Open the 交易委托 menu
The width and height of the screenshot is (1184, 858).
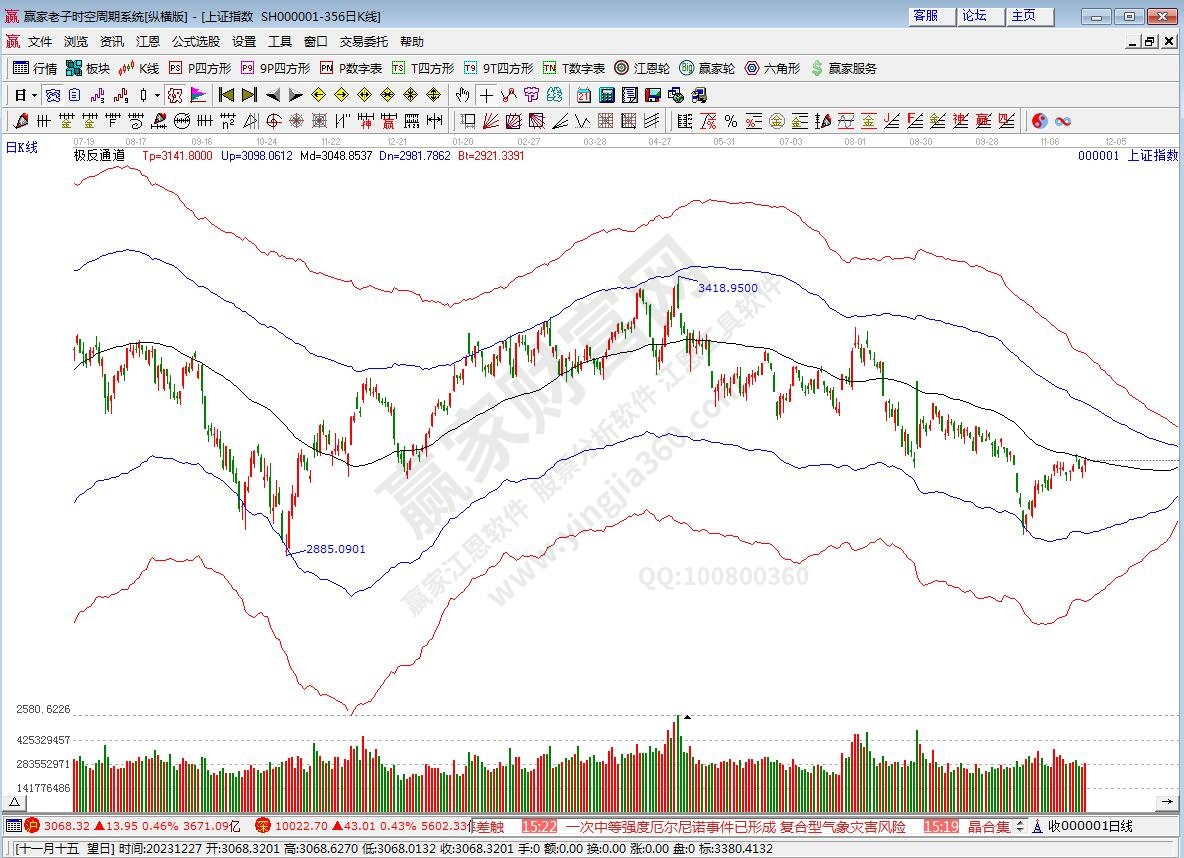pyautogui.click(x=364, y=42)
